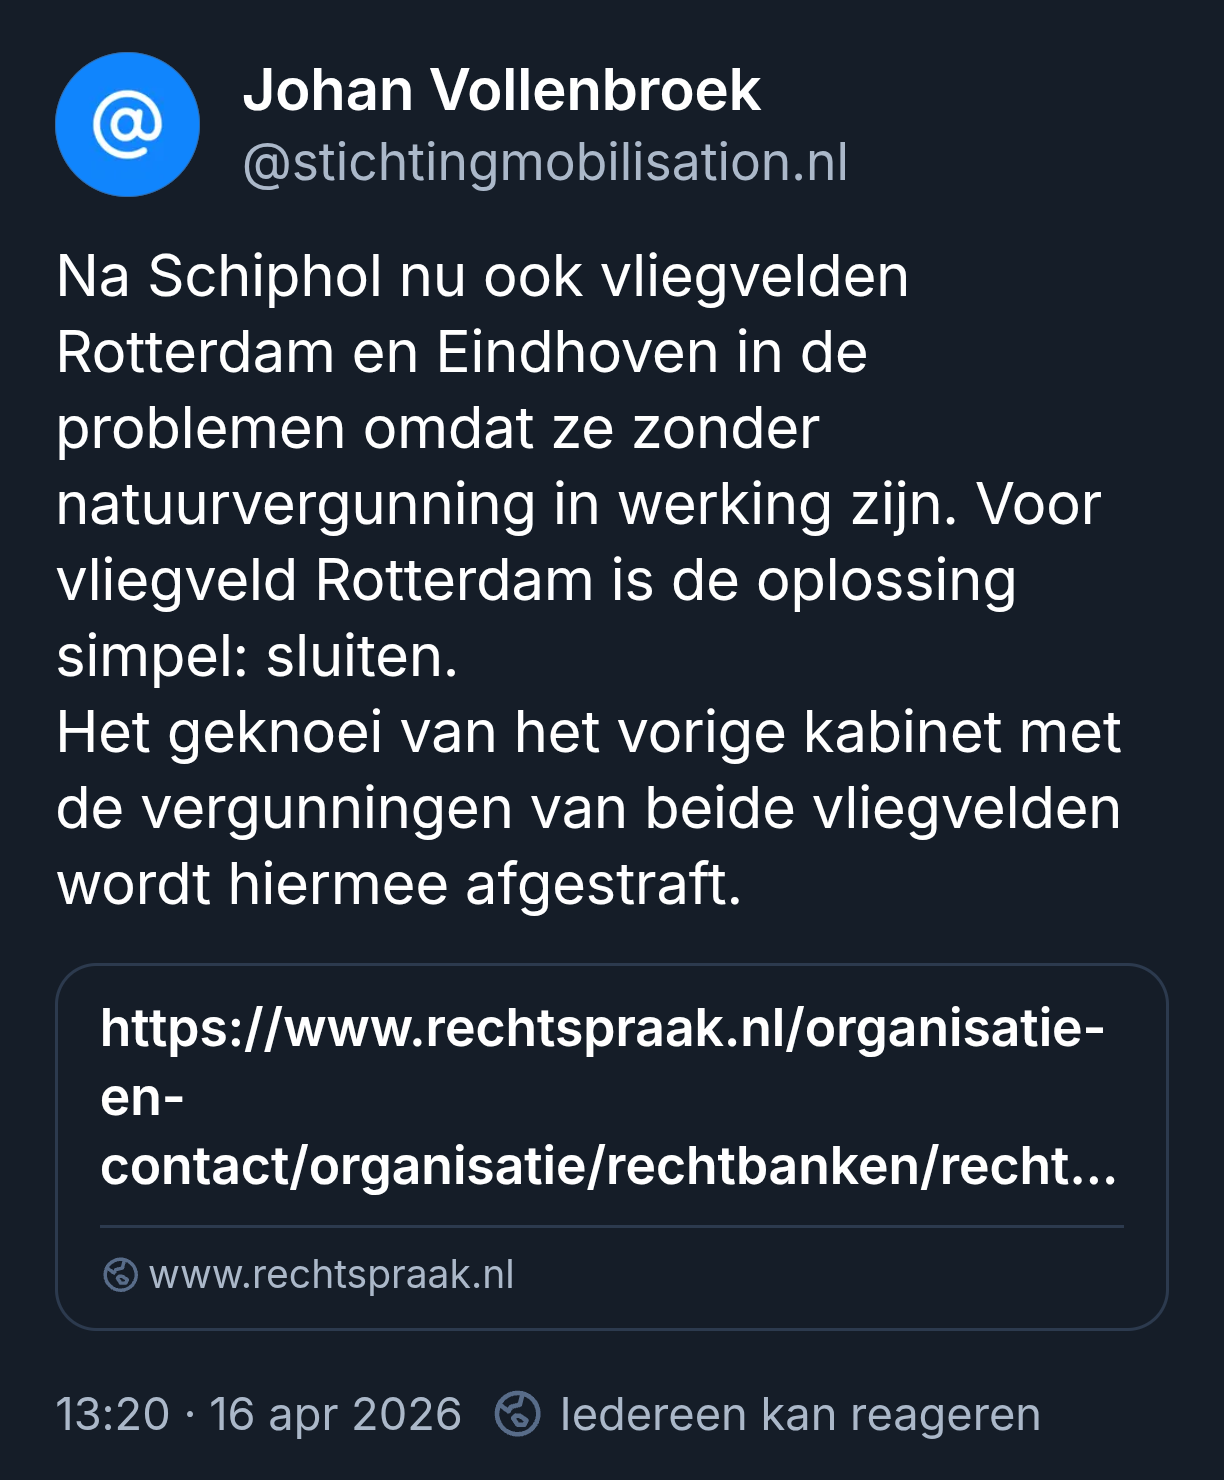Click the @stichtingmobilisation.nl handle

(x=545, y=163)
